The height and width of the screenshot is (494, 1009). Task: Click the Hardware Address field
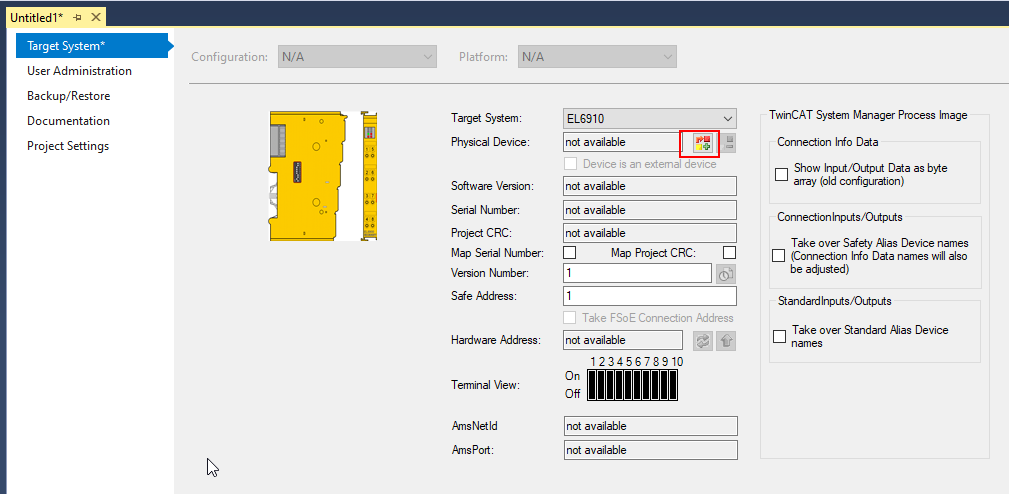[x=623, y=340]
